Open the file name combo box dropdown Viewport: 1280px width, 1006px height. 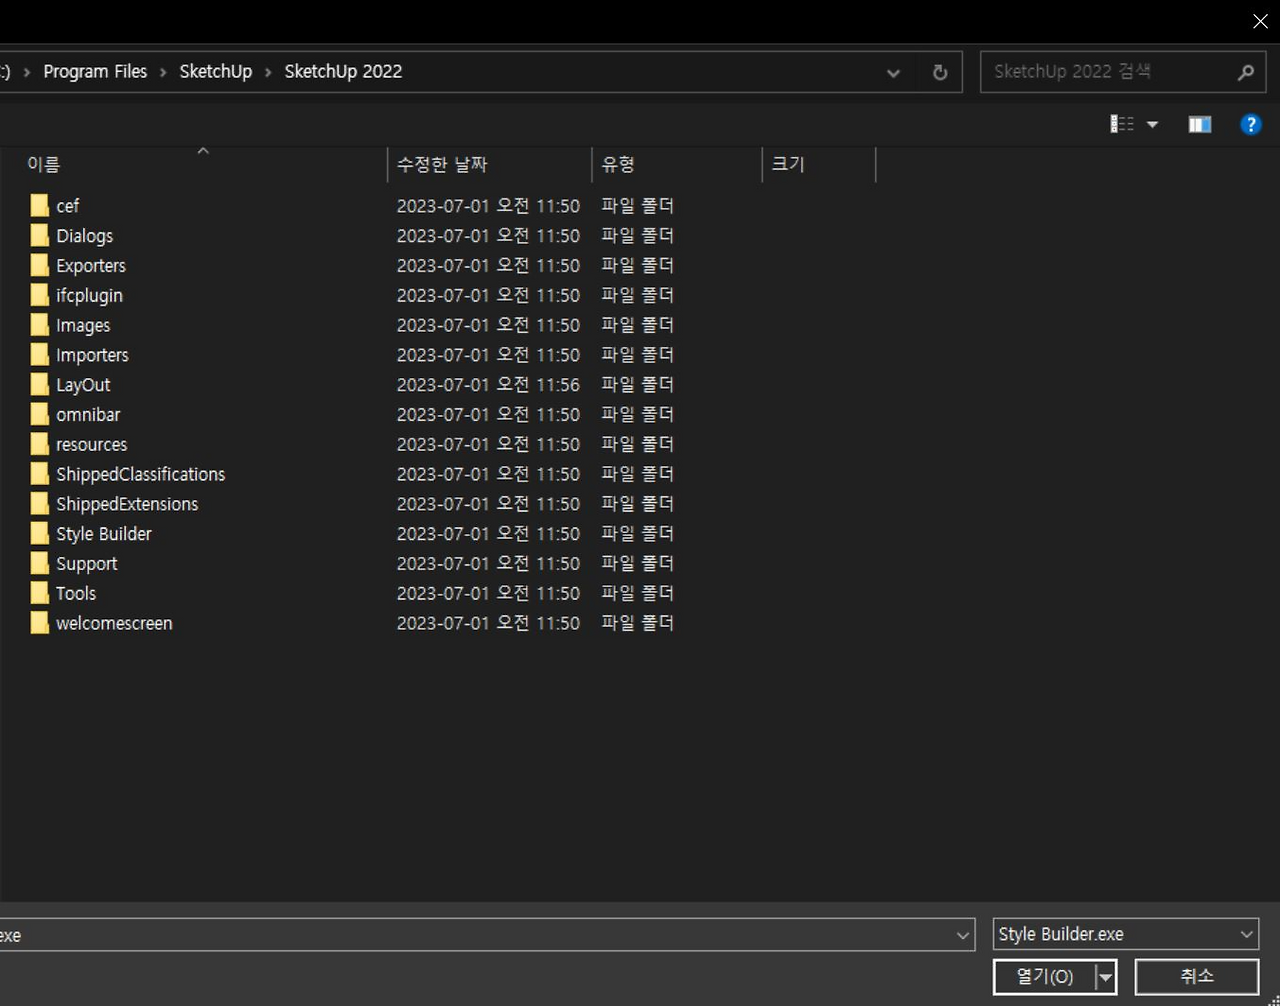tap(962, 935)
